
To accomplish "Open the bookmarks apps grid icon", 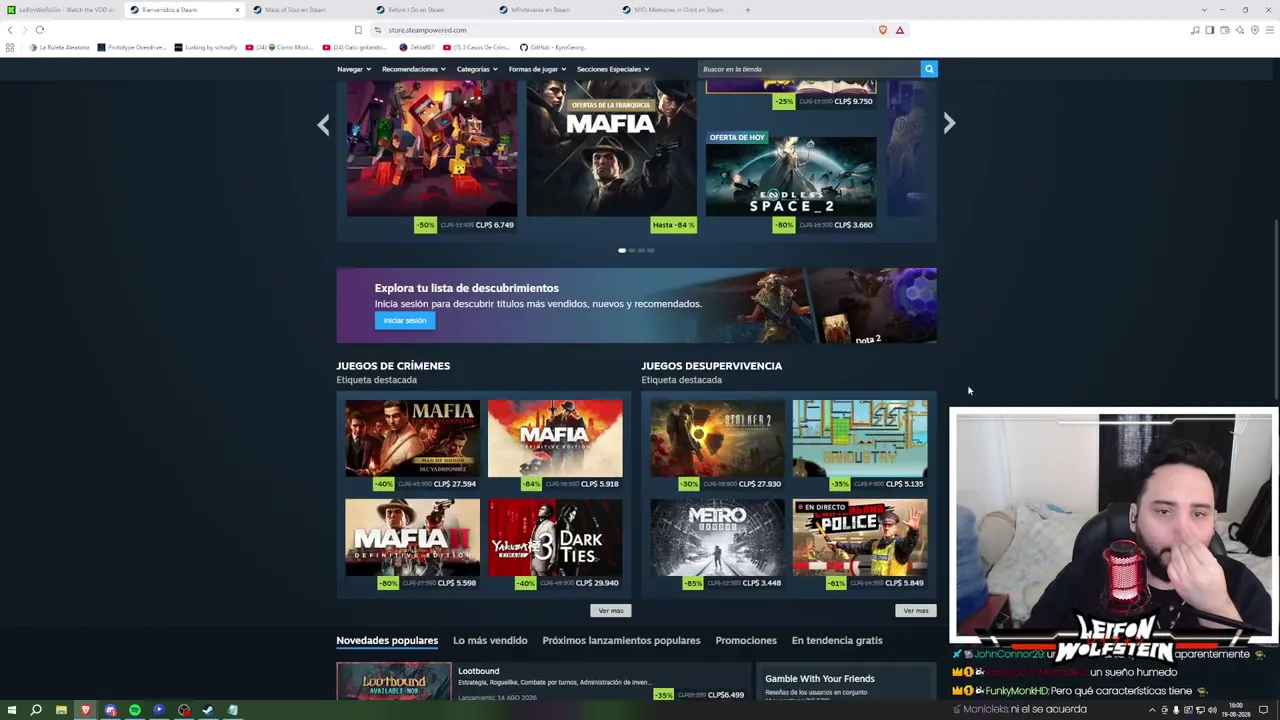I will (x=10, y=47).
